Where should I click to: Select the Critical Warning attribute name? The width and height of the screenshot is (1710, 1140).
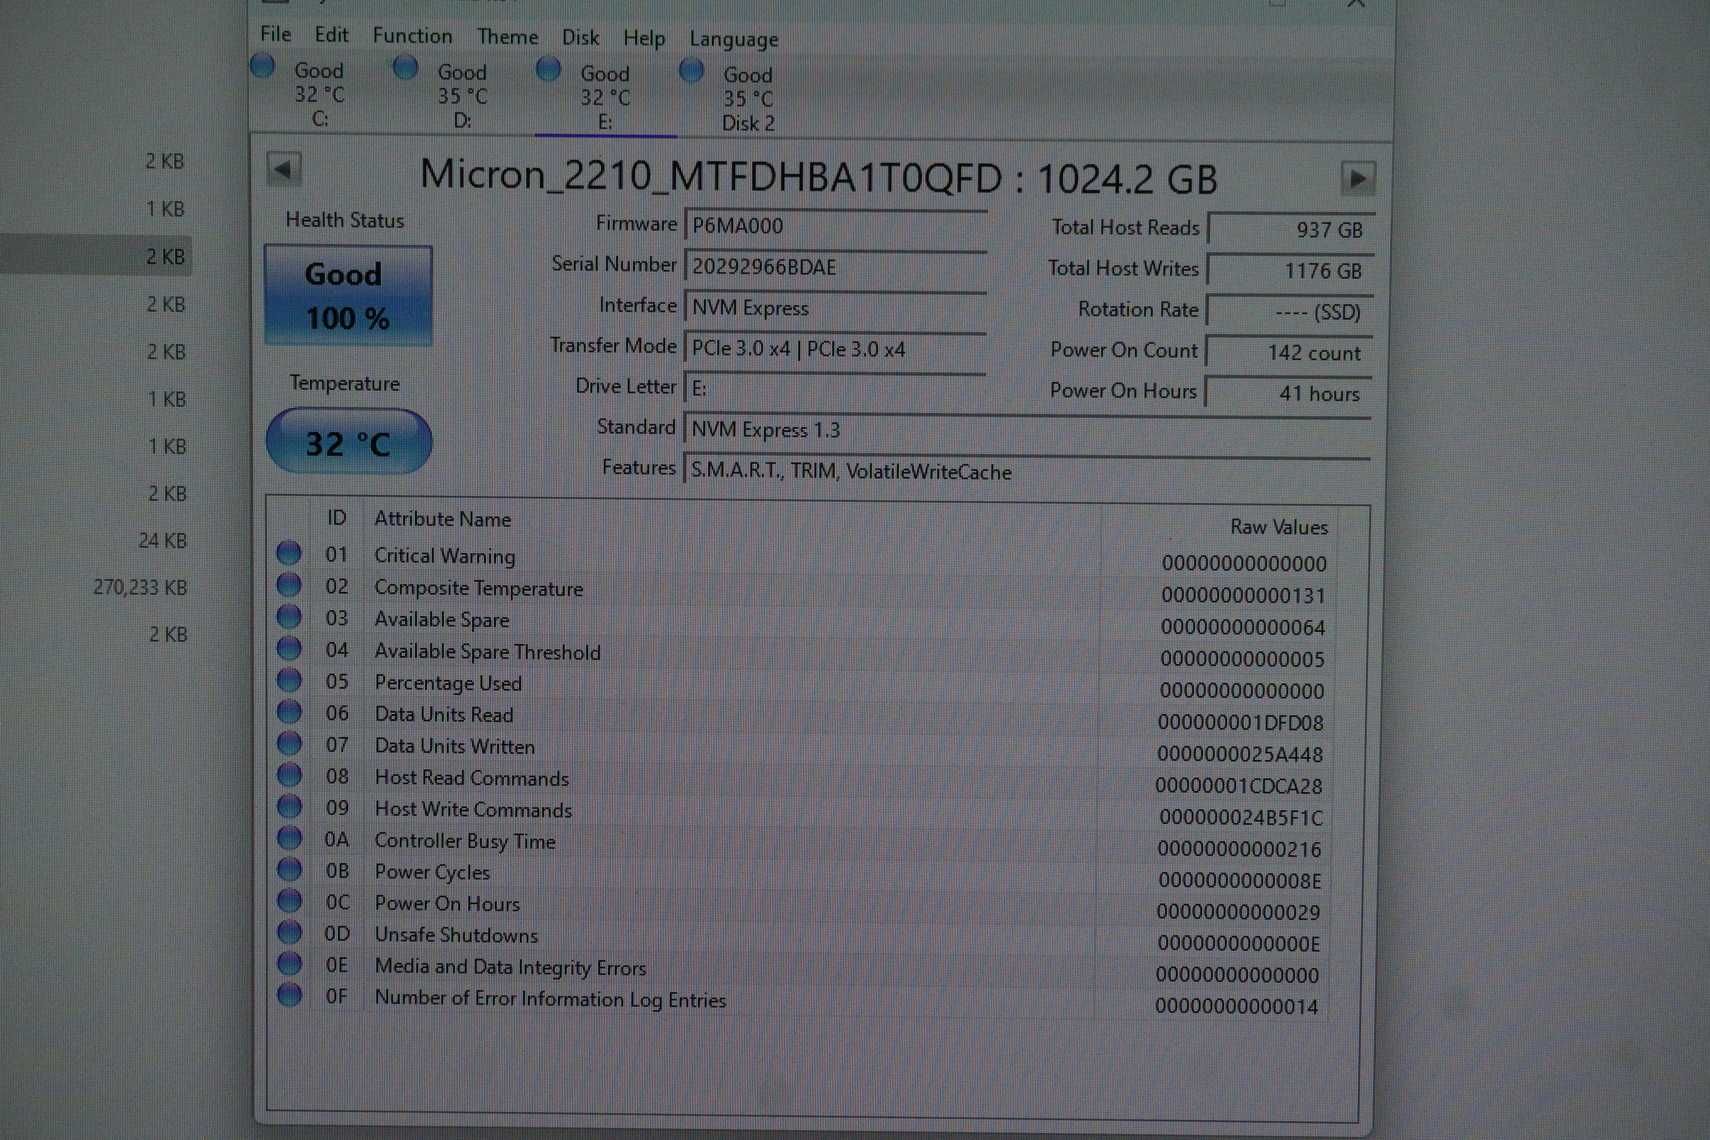[x=445, y=556]
